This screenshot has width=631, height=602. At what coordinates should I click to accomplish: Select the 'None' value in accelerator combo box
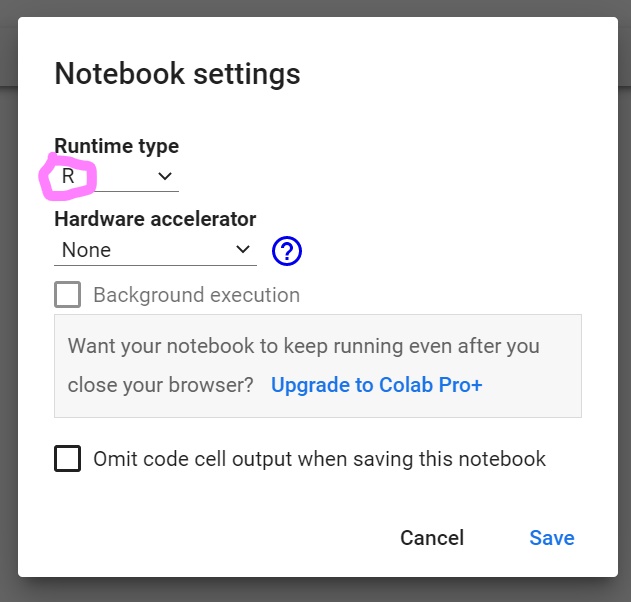pos(87,250)
